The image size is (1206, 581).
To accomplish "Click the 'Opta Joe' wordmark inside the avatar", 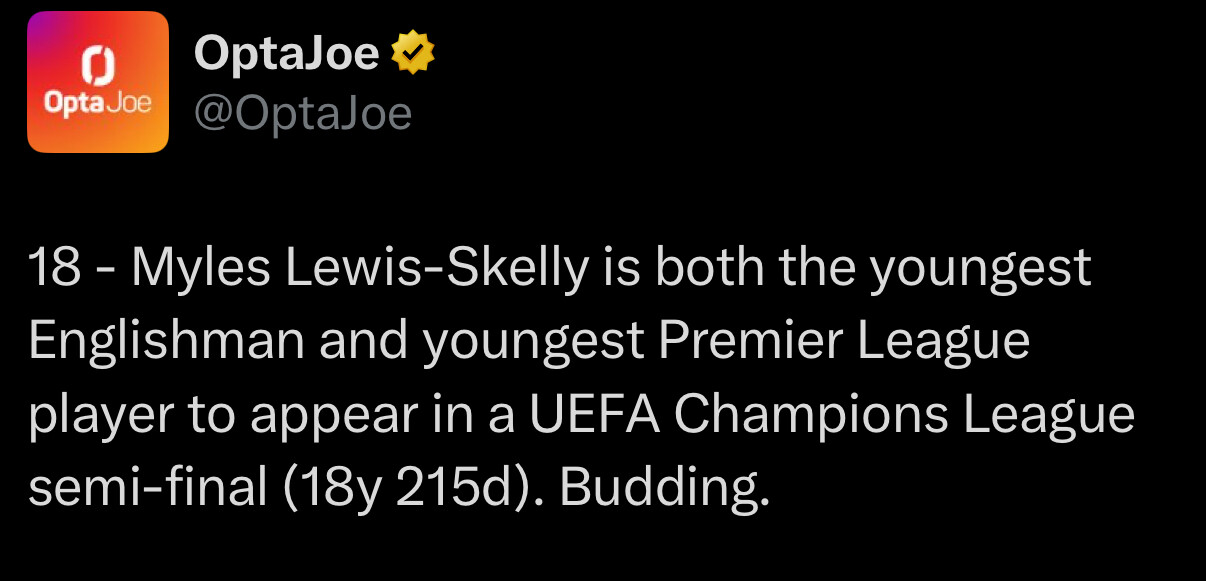I will click(98, 104).
